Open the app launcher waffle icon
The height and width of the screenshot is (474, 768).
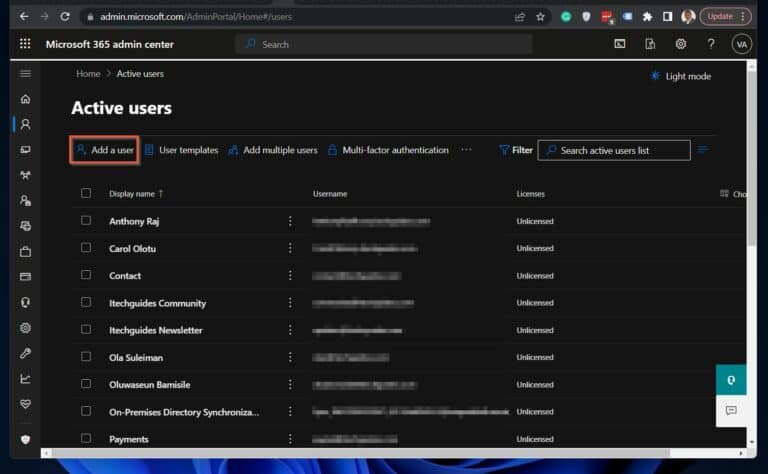(25, 44)
